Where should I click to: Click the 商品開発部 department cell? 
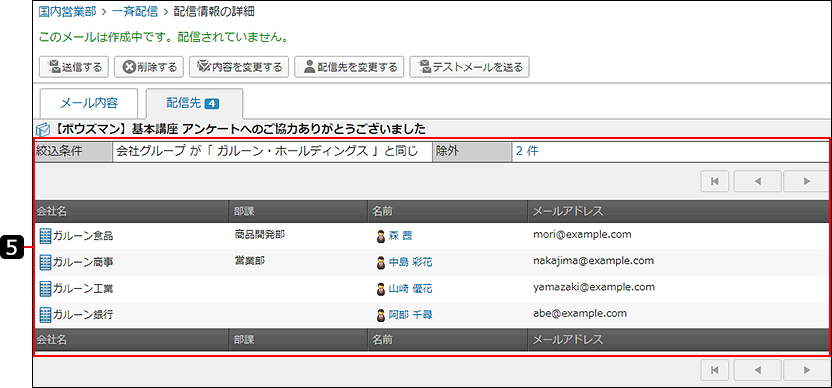tap(260, 235)
